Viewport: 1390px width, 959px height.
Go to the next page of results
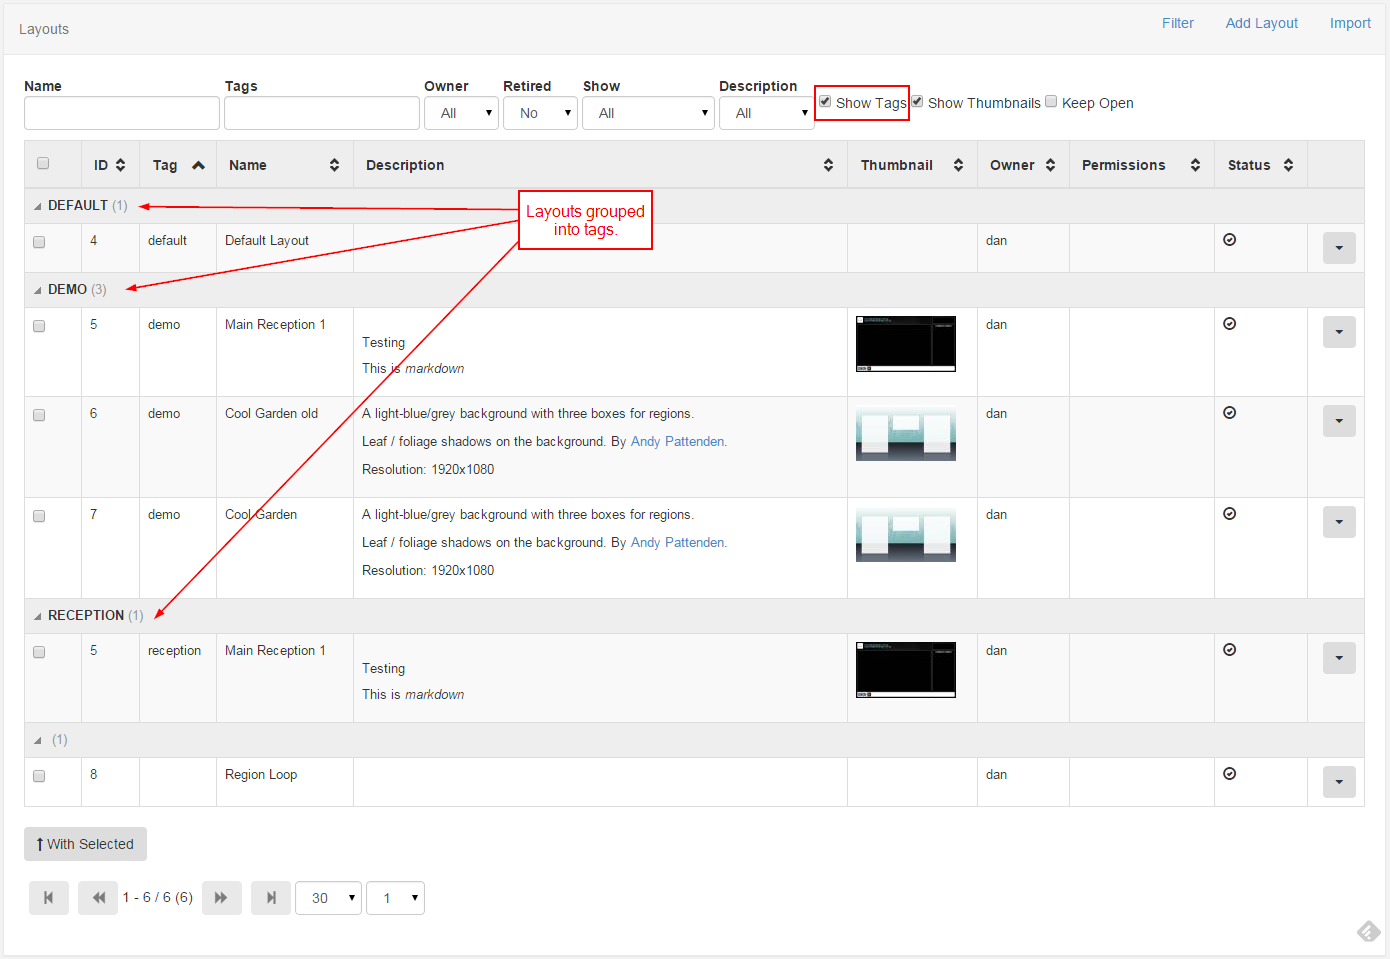pyautogui.click(x=222, y=898)
